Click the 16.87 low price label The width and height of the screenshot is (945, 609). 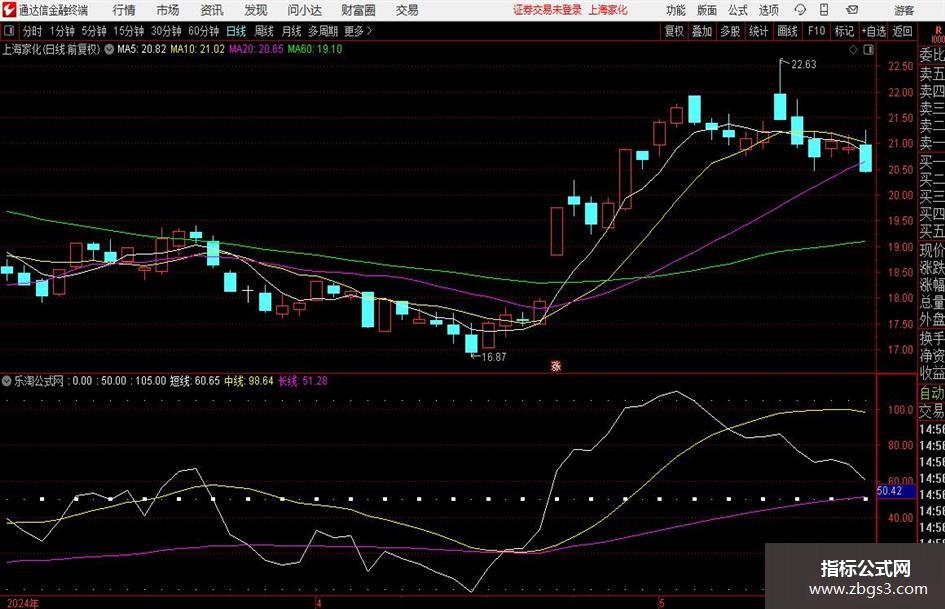point(494,357)
